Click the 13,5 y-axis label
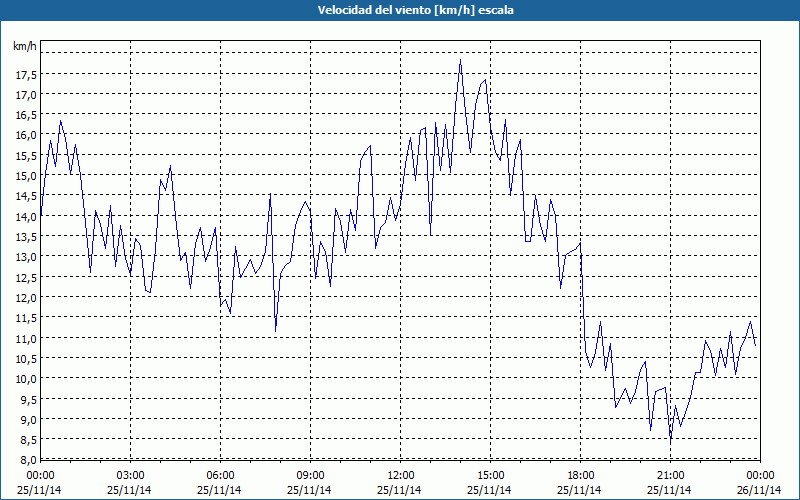Image resolution: width=800 pixels, height=500 pixels. click(x=26, y=237)
